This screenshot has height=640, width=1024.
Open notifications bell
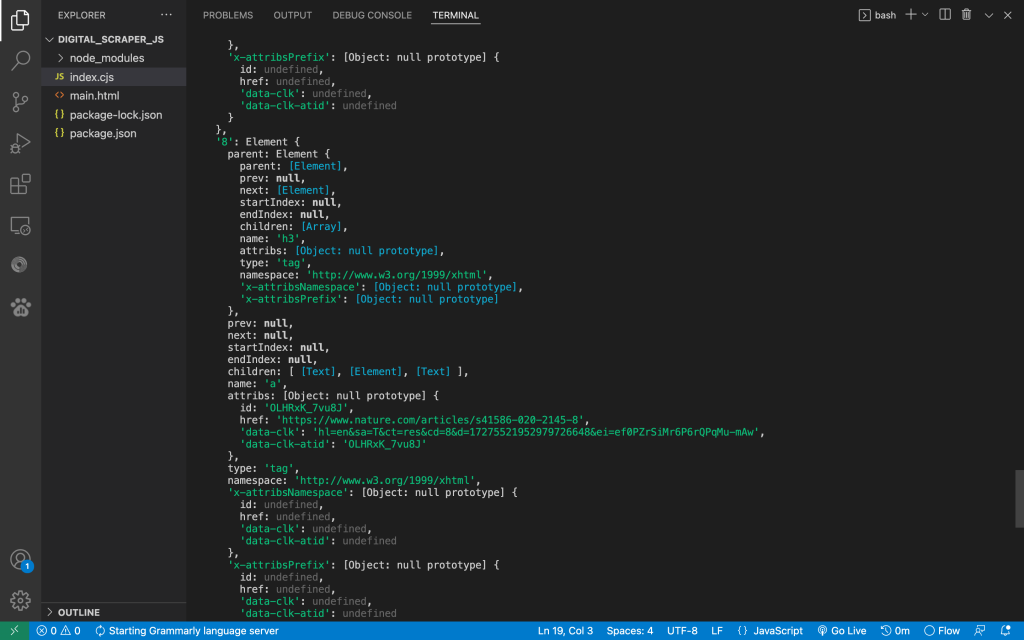pyautogui.click(x=1006, y=631)
